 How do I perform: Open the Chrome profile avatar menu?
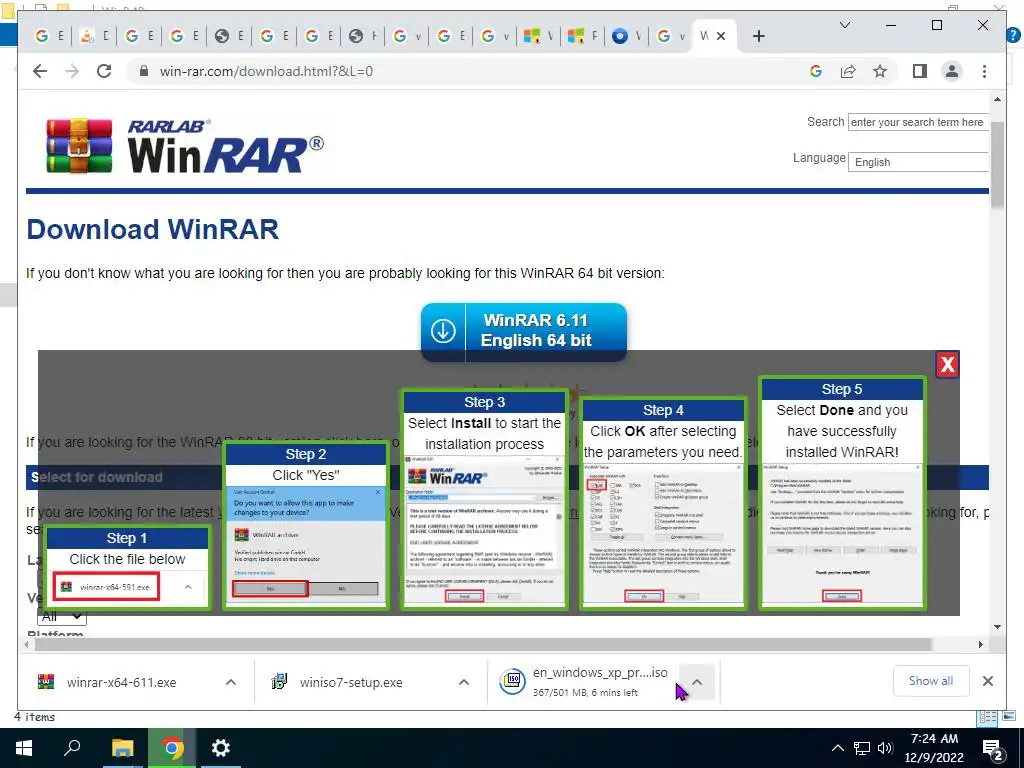coord(952,71)
